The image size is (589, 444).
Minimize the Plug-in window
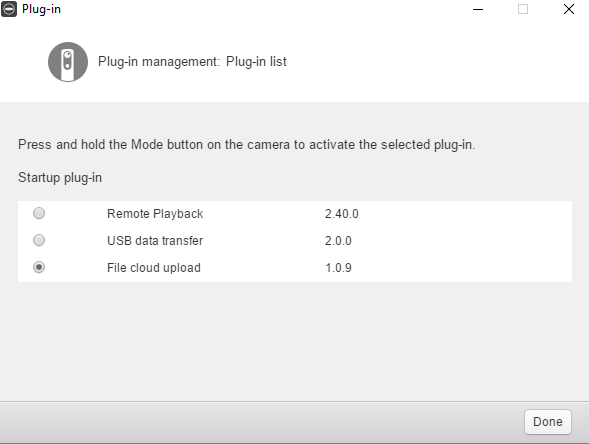pos(478,9)
